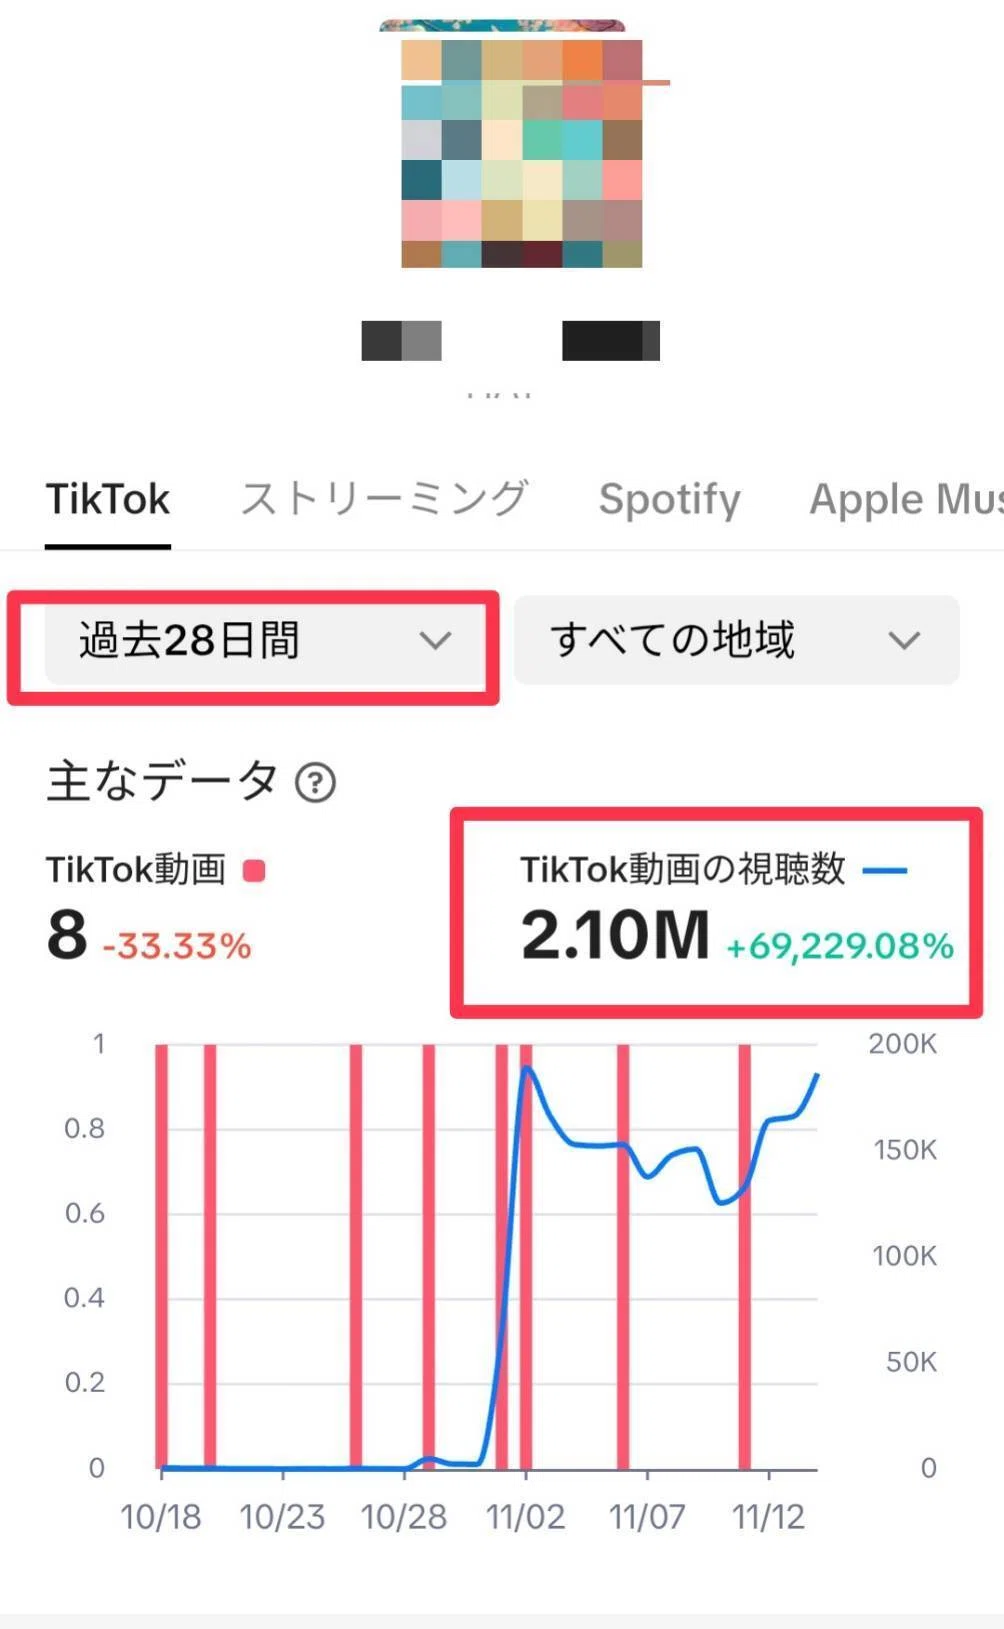
Task: Open the 過去28日間 period dropdown
Action: coord(265,640)
